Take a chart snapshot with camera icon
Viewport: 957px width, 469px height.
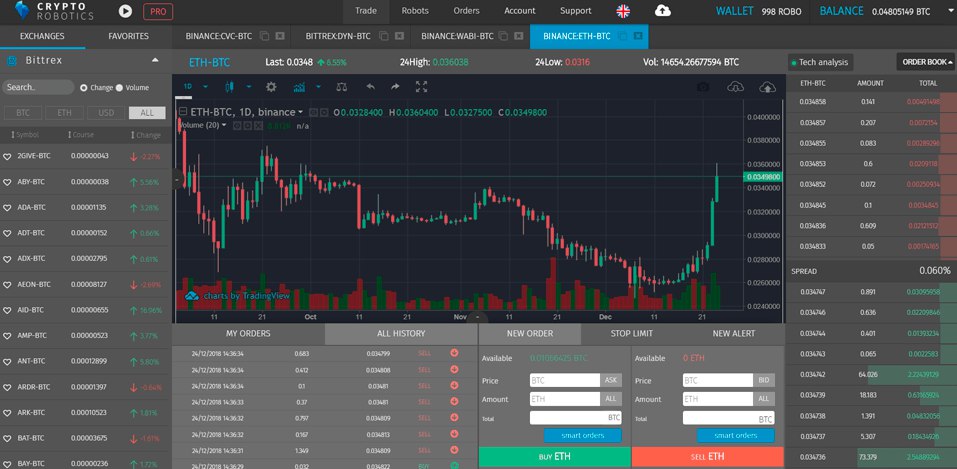tap(703, 87)
